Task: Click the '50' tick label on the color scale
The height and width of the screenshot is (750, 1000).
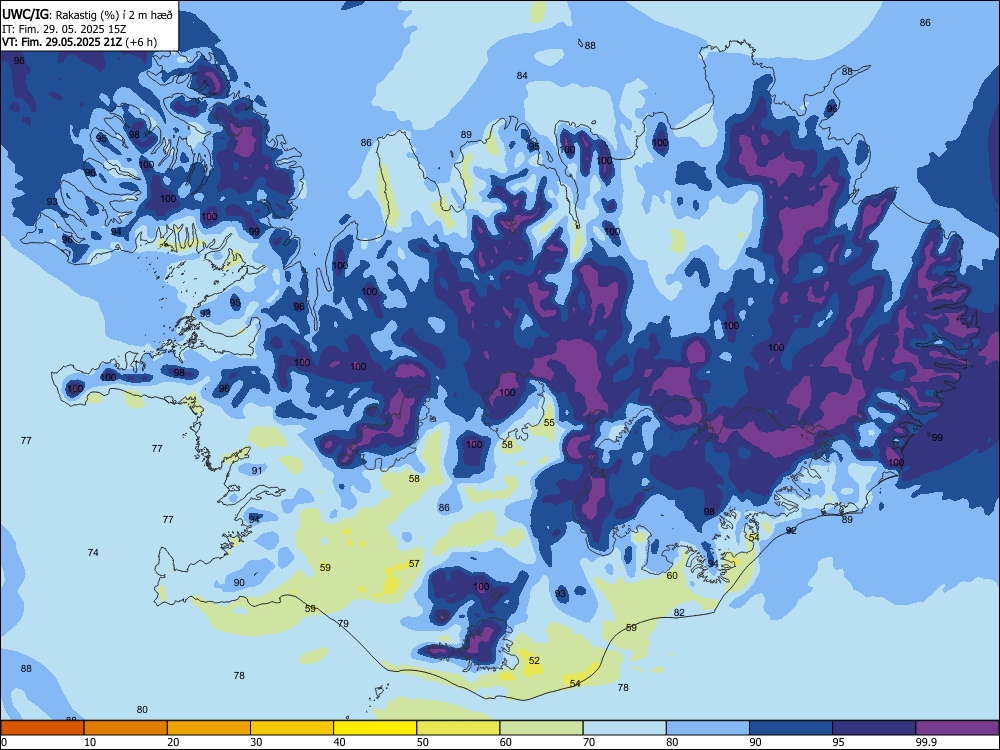Action: (x=423, y=742)
